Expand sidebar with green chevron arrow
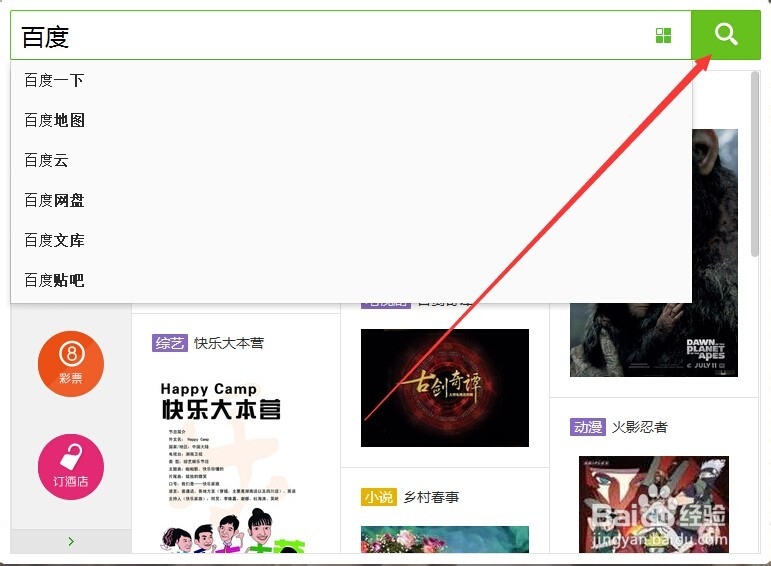771x566 pixels. (x=71, y=541)
